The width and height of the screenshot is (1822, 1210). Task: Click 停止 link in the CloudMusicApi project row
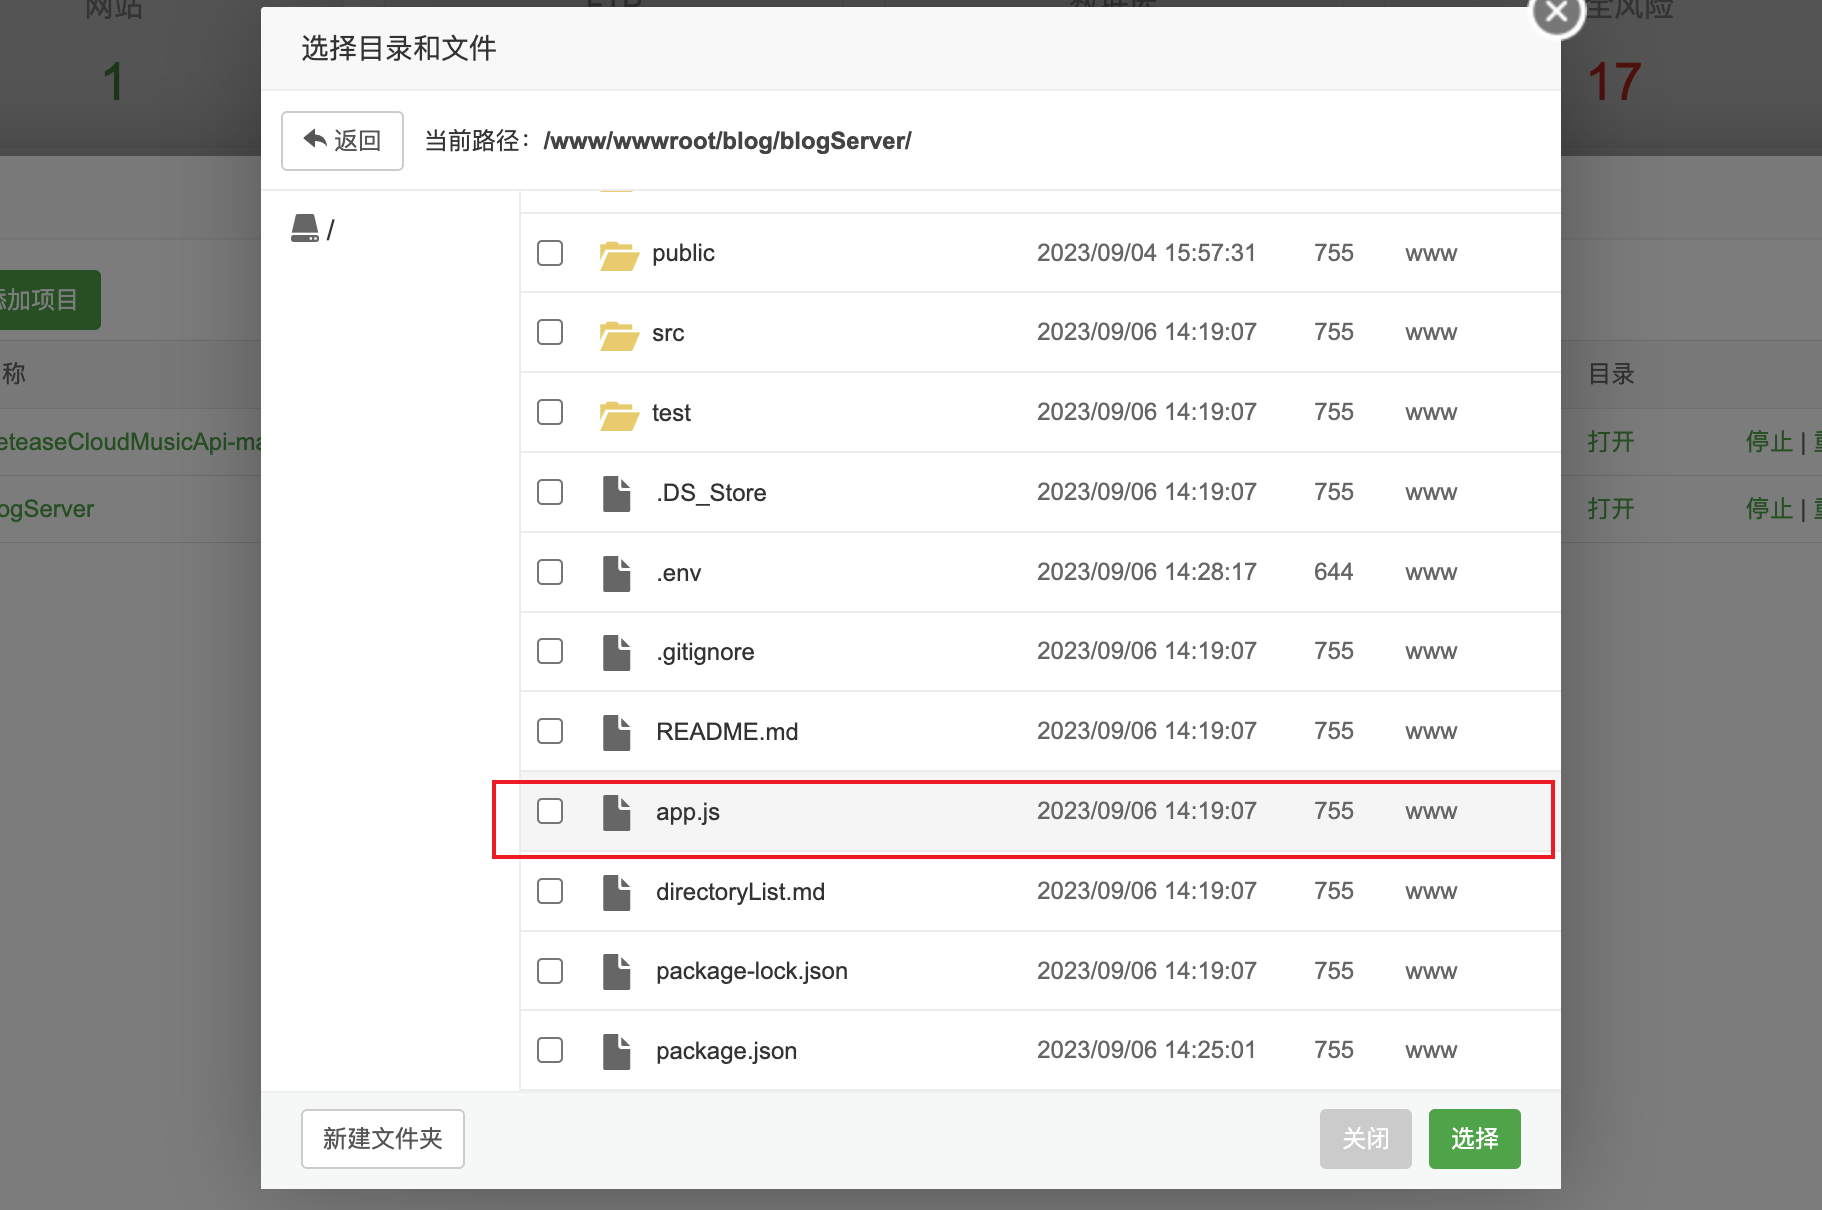pos(1769,442)
